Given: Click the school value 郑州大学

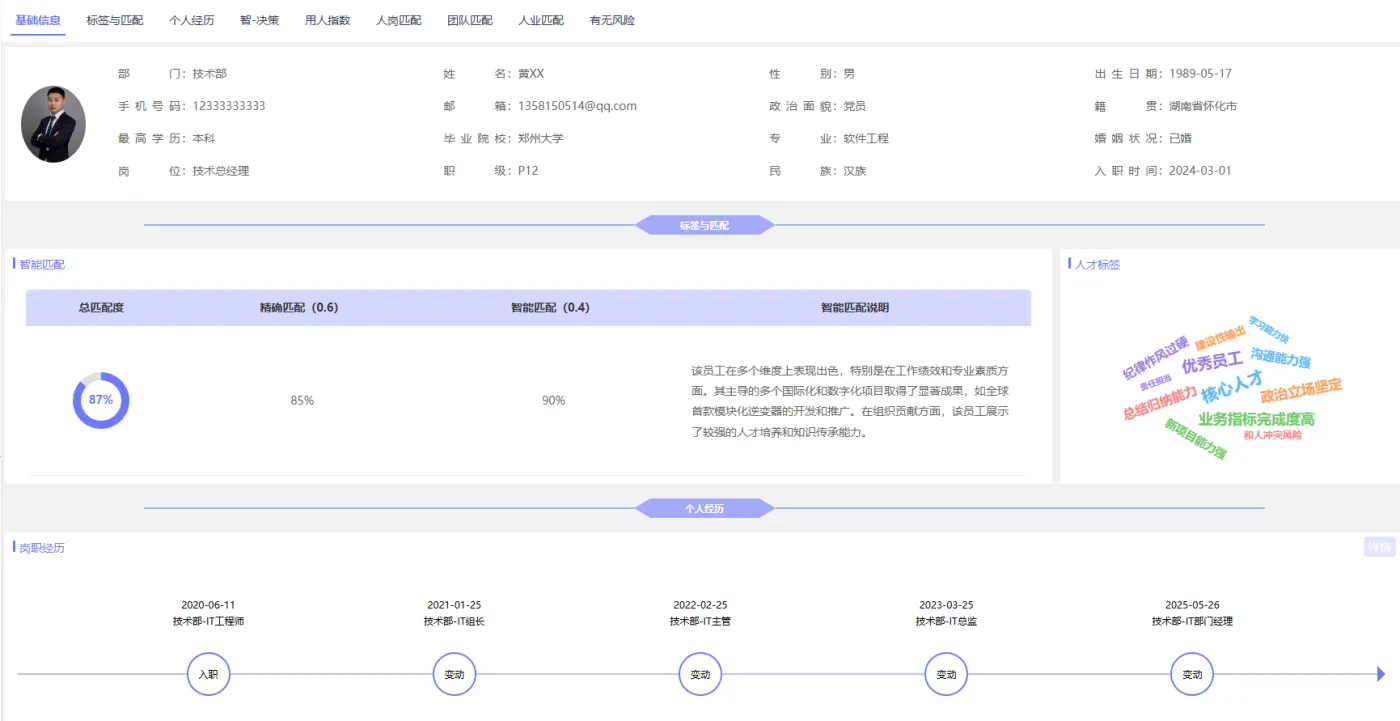Looking at the screenshot, I should (x=541, y=138).
